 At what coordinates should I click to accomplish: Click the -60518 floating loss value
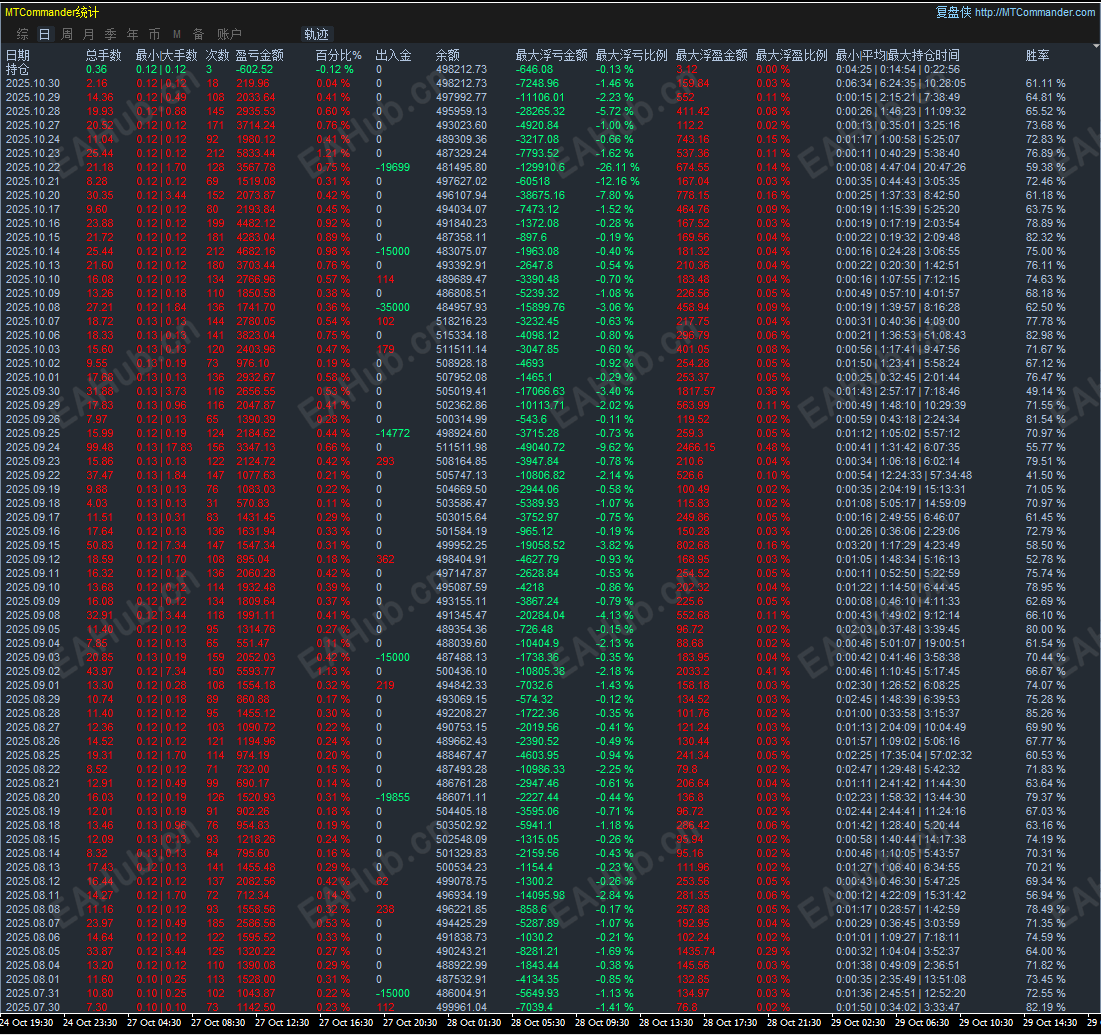(534, 181)
